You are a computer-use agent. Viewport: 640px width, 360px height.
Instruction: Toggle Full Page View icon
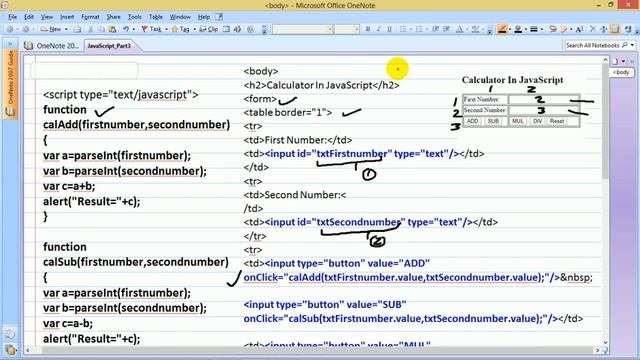(x=226, y=29)
